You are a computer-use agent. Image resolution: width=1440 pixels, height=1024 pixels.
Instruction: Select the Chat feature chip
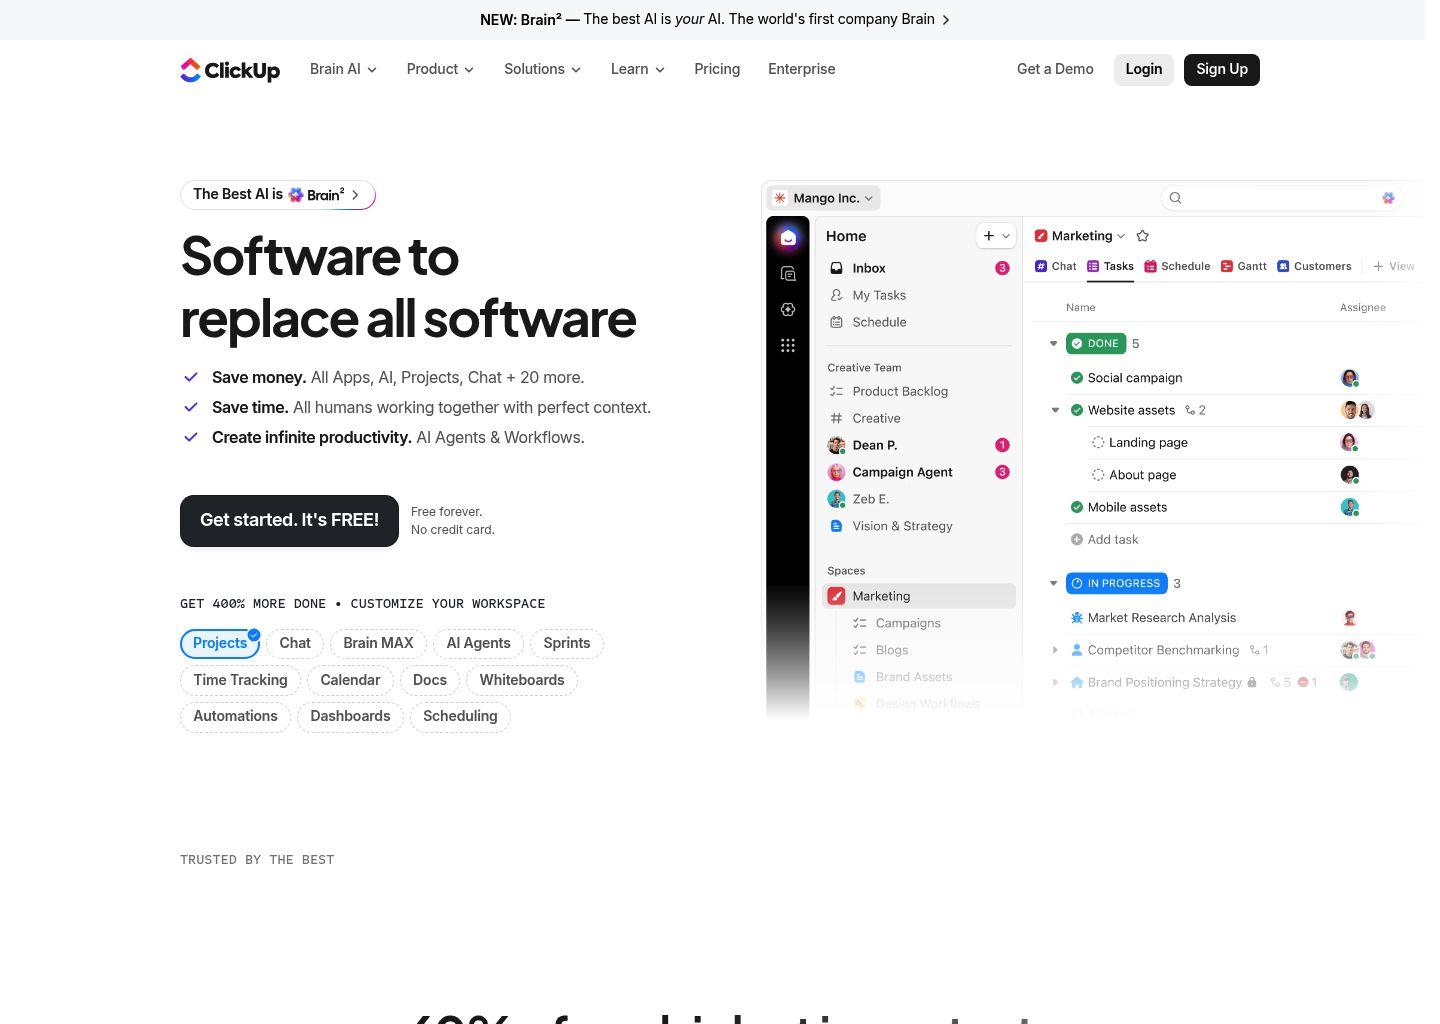[295, 644]
